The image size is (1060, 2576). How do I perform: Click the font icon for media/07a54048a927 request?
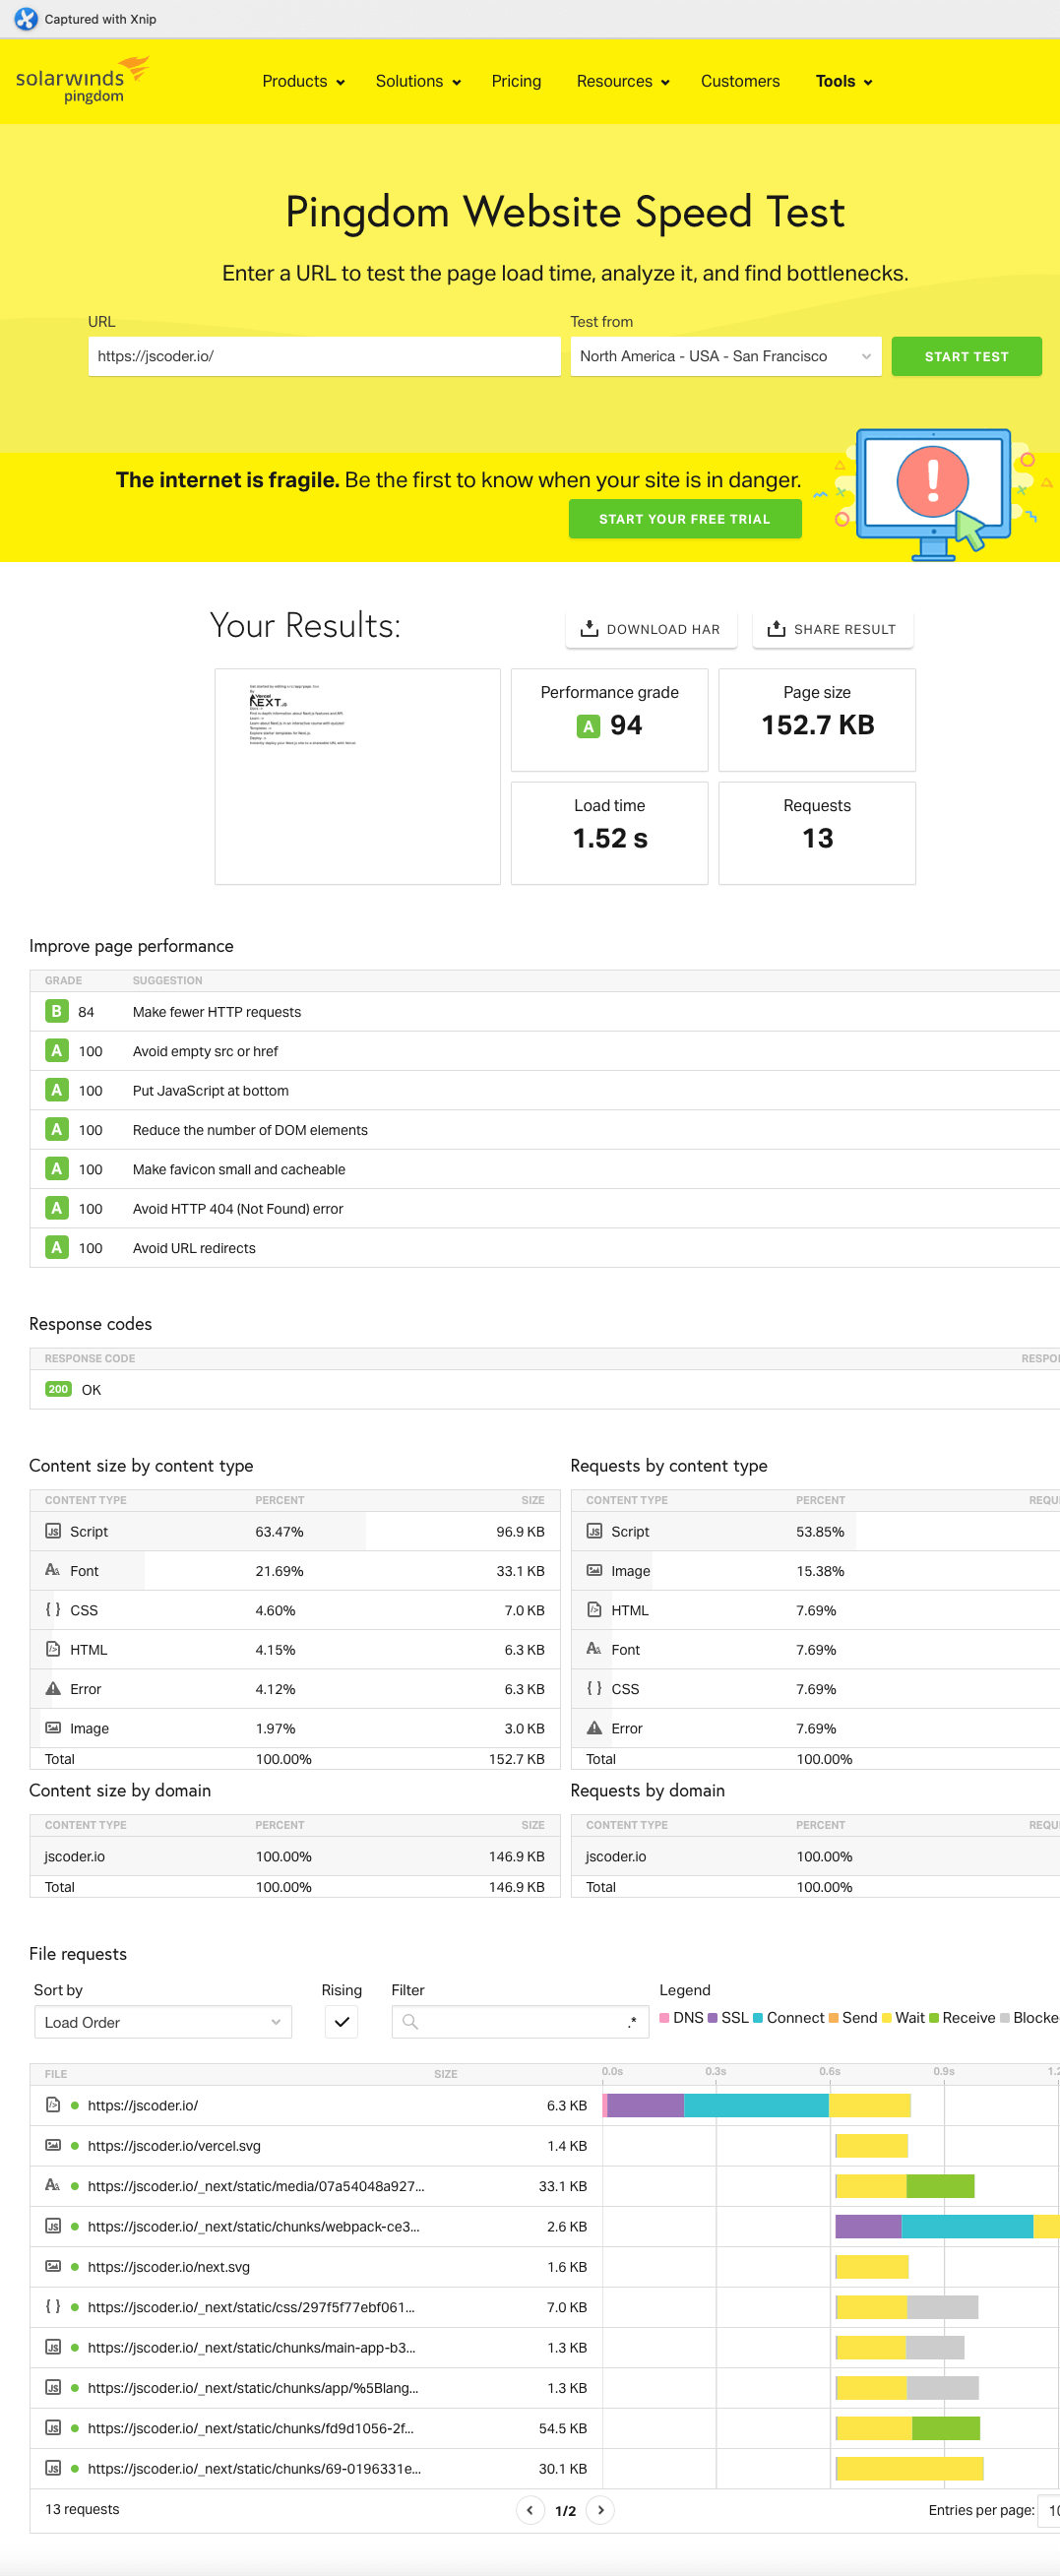pos(53,2185)
